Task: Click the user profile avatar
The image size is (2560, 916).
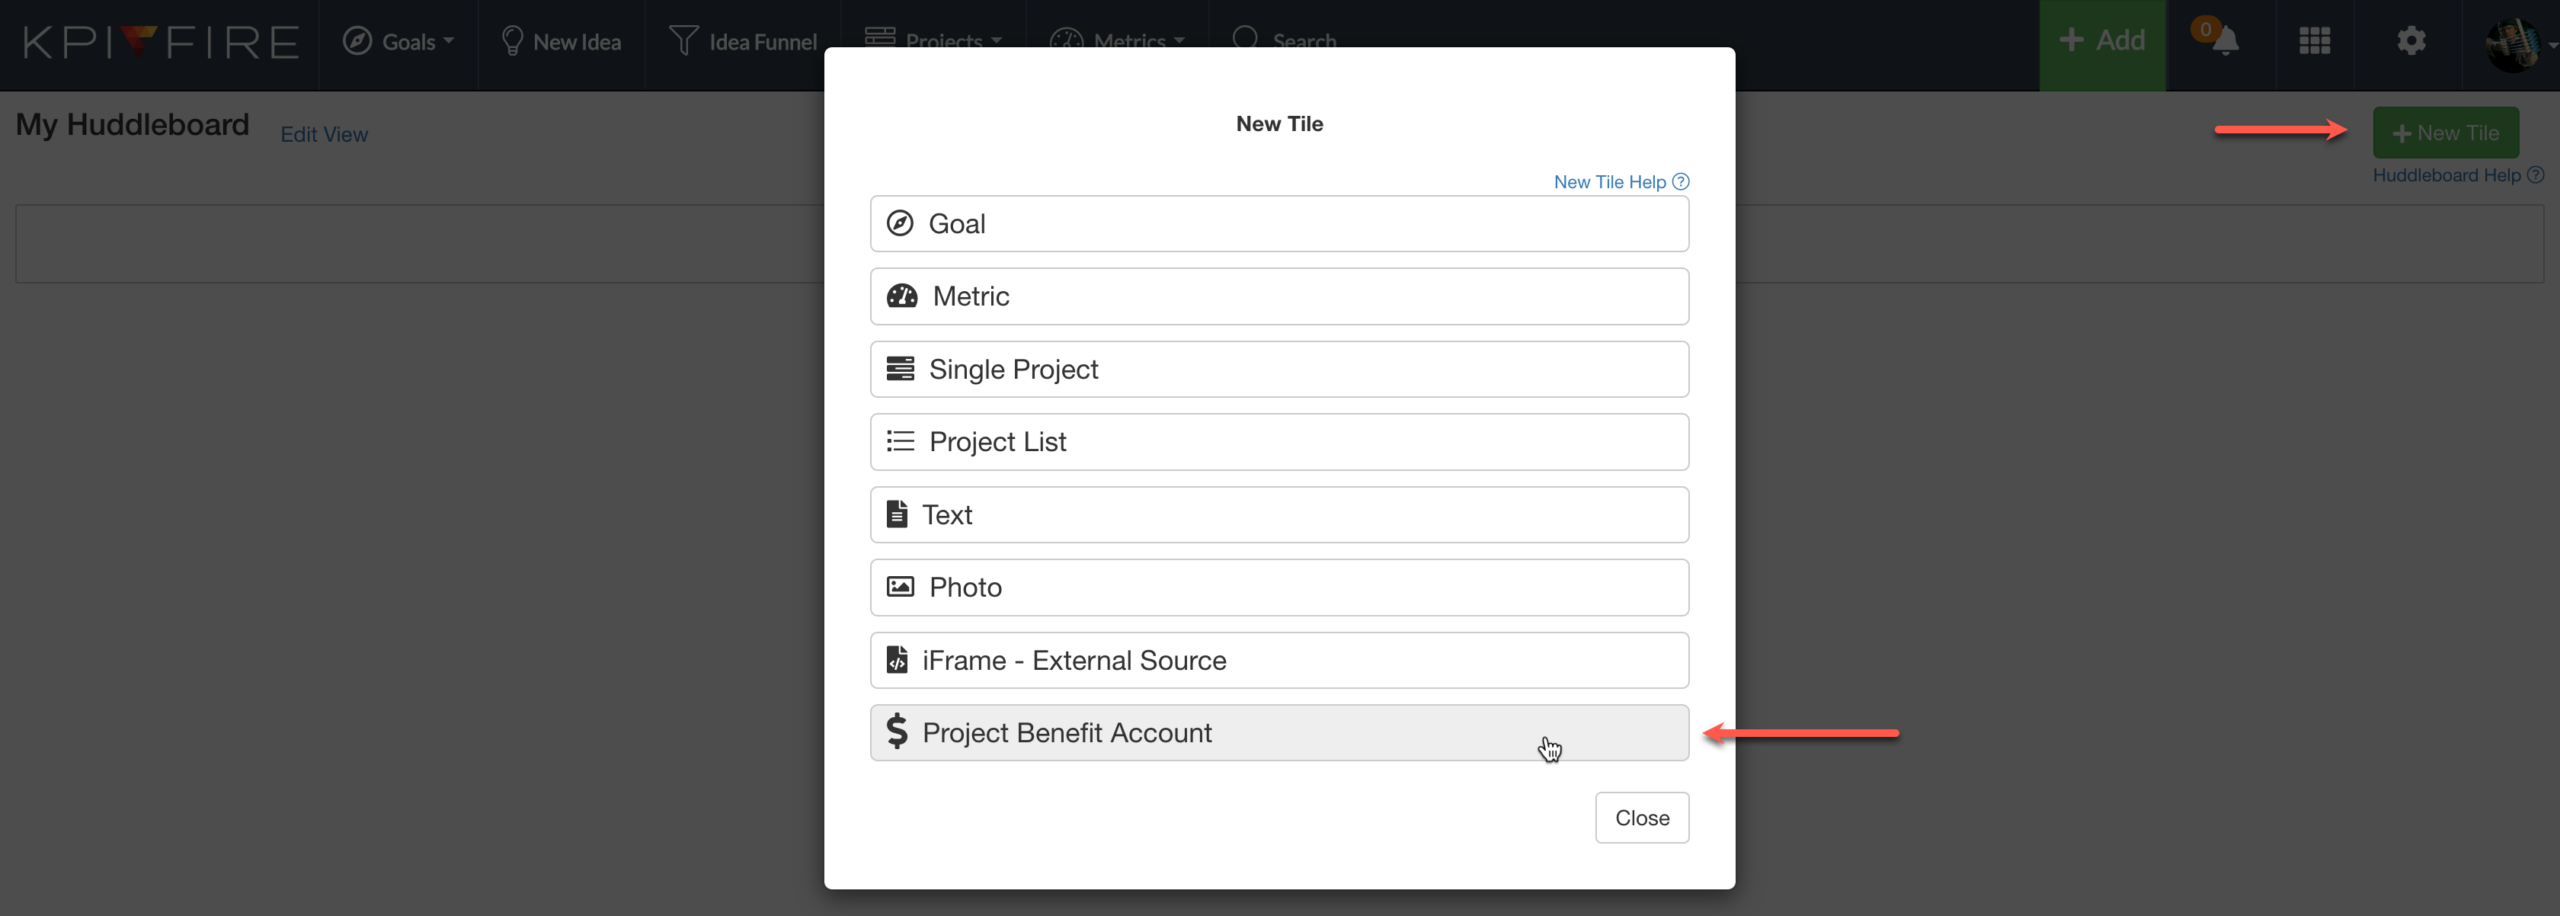Action: [2512, 44]
